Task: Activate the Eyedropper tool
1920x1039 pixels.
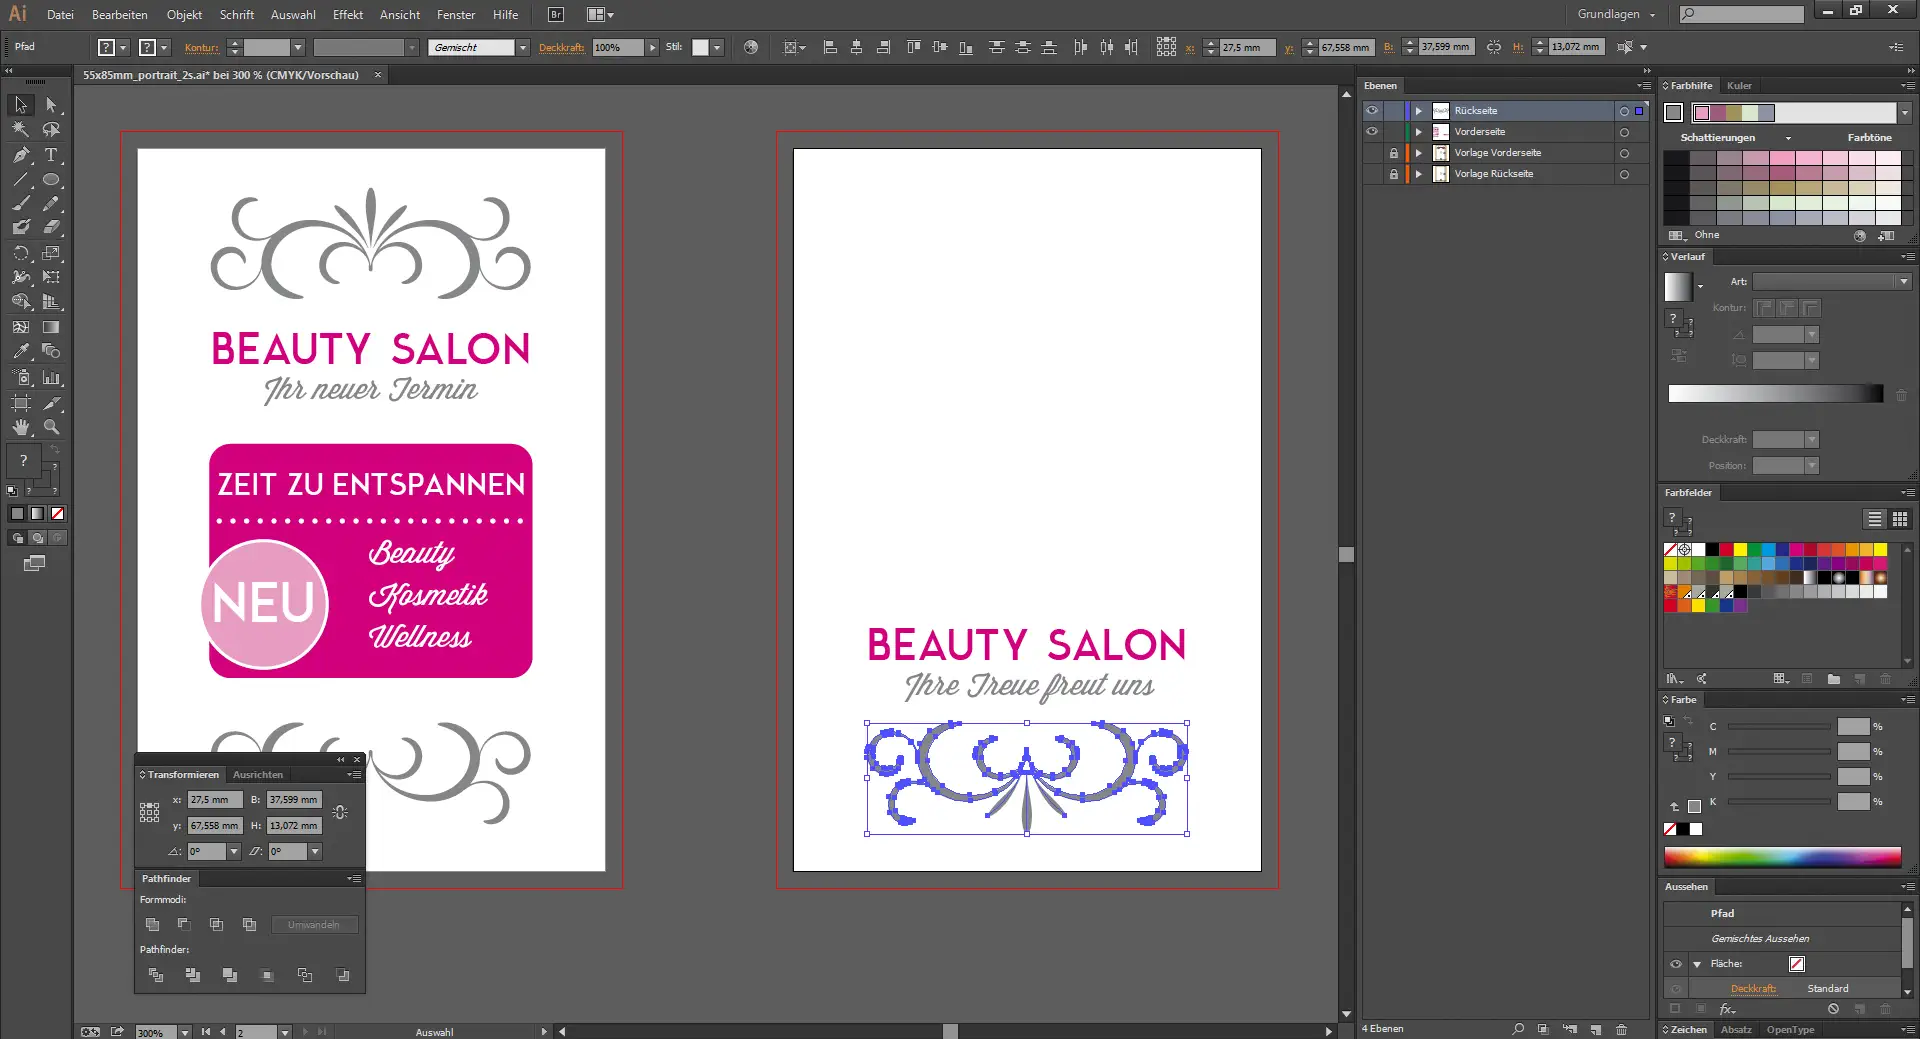Action: (x=21, y=352)
